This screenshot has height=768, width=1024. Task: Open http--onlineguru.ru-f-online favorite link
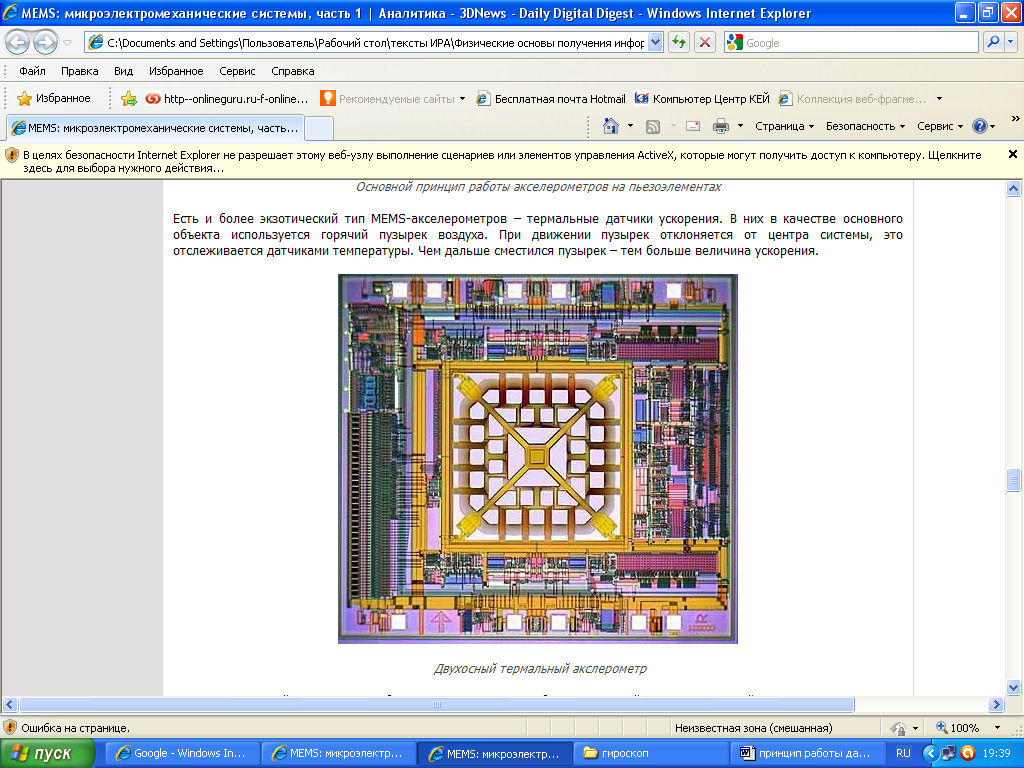[227, 99]
